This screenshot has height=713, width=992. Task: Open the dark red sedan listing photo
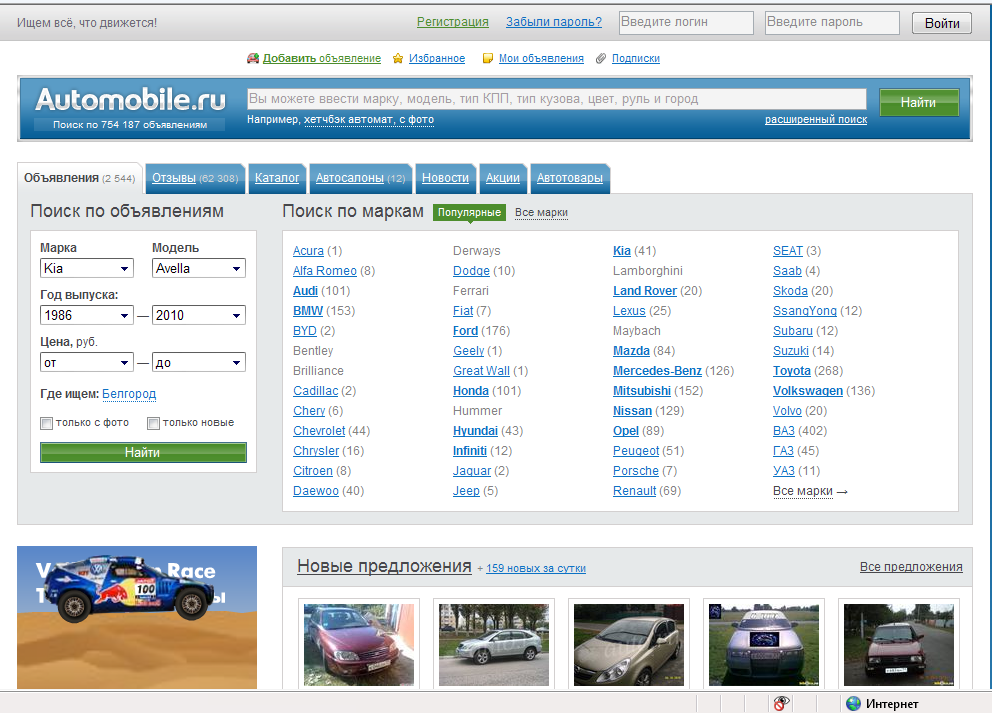tap(359, 644)
